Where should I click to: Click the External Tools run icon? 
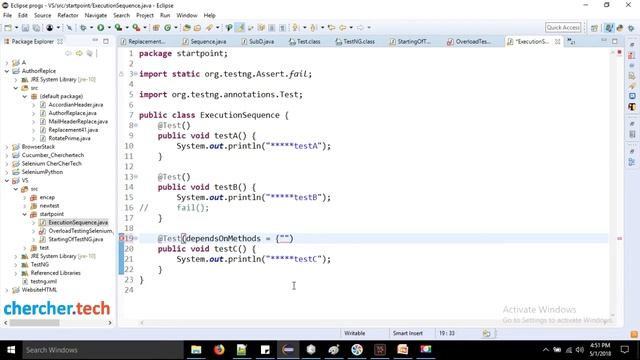(136, 28)
